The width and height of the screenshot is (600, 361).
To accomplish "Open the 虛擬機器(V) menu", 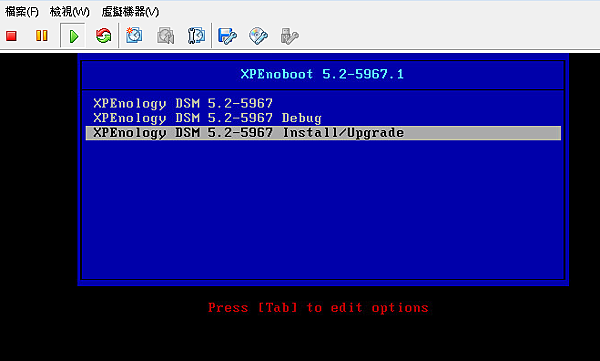I will click(130, 12).
